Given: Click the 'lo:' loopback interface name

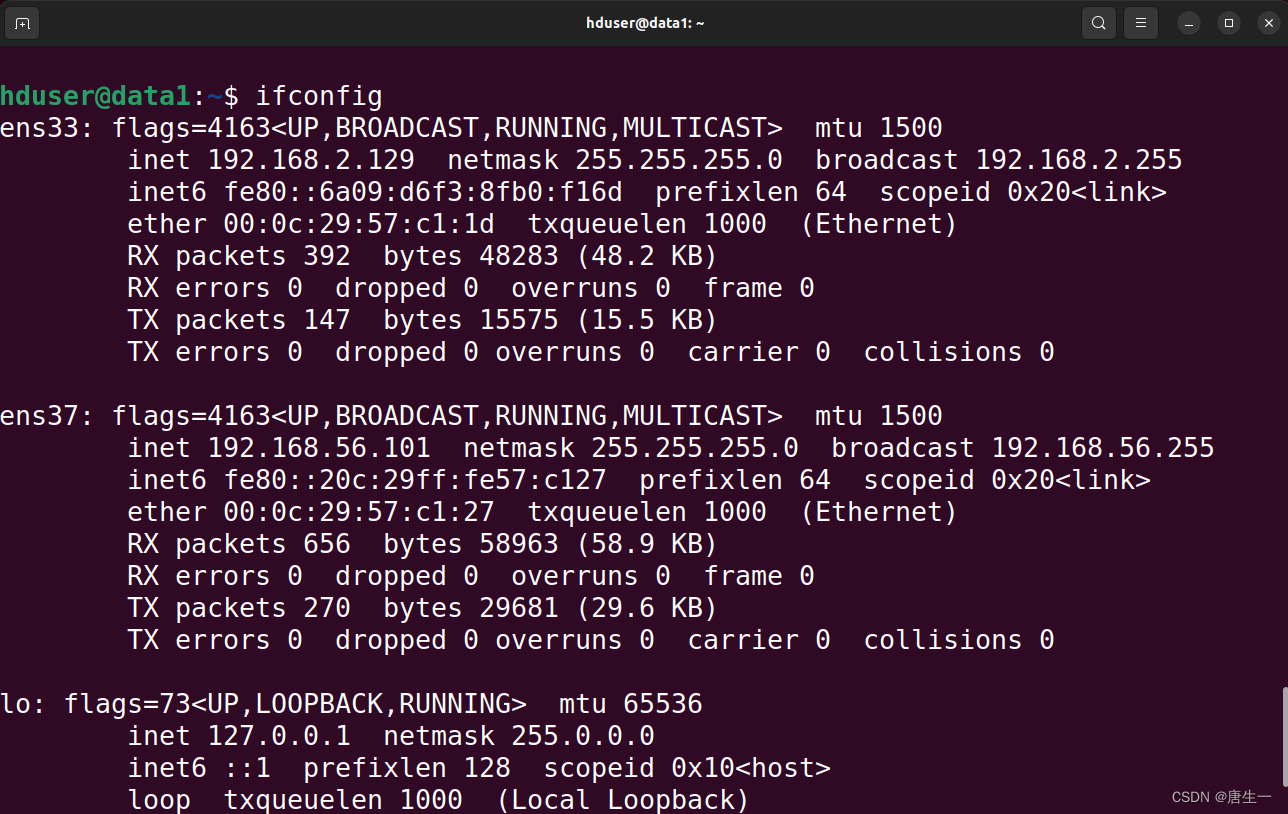Looking at the screenshot, I should click(x=23, y=704).
